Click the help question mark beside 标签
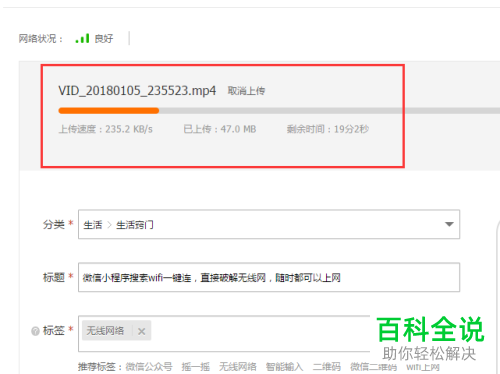 (35, 331)
